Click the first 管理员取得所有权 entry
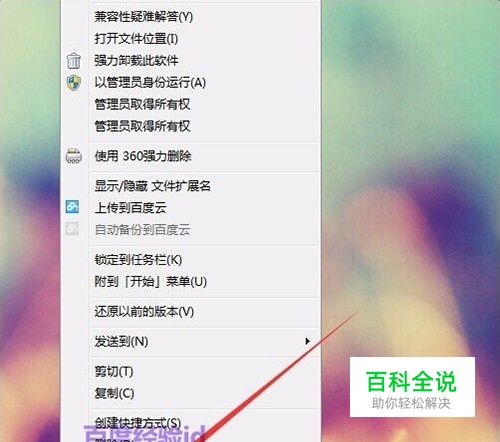500x442 pixels. [142, 104]
